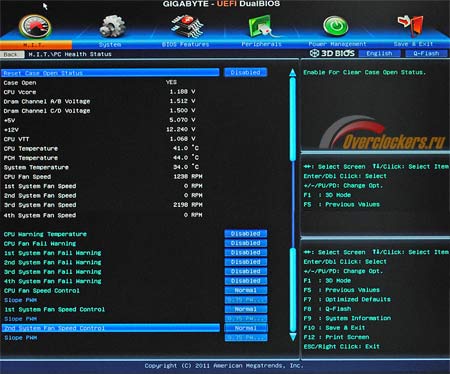
Task: Change 3rd System Fan Fail Warning value
Action: tap(245, 271)
